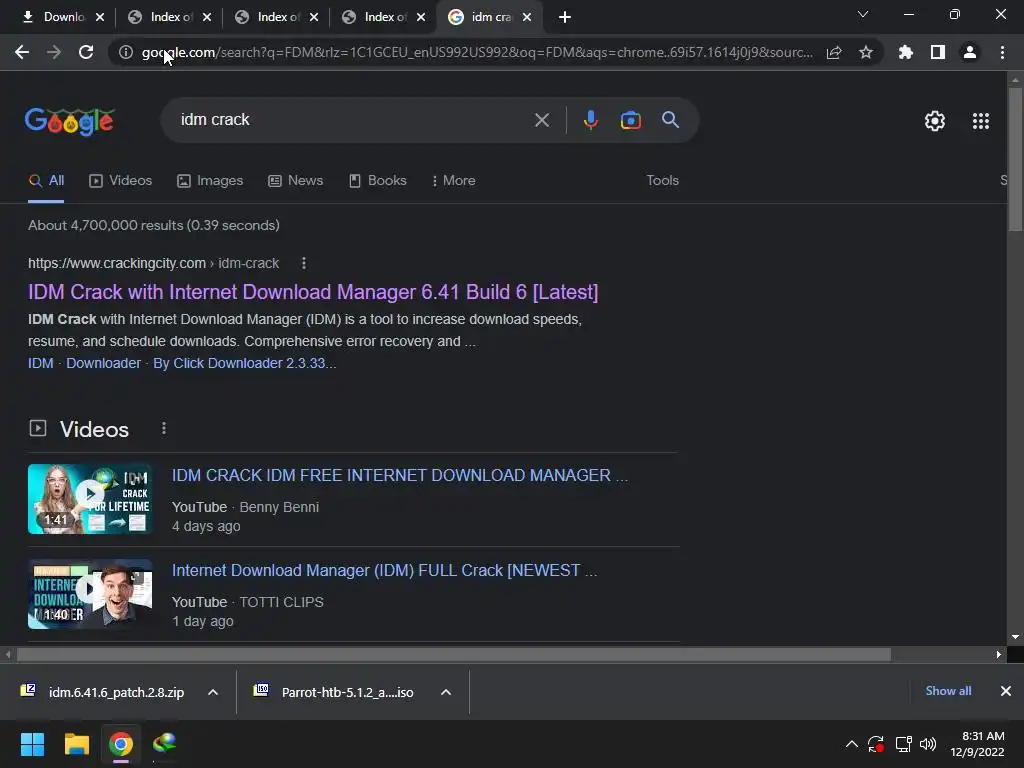Viewport: 1024px width, 768px height.
Task: Share this page icon in address bar
Action: tap(834, 52)
